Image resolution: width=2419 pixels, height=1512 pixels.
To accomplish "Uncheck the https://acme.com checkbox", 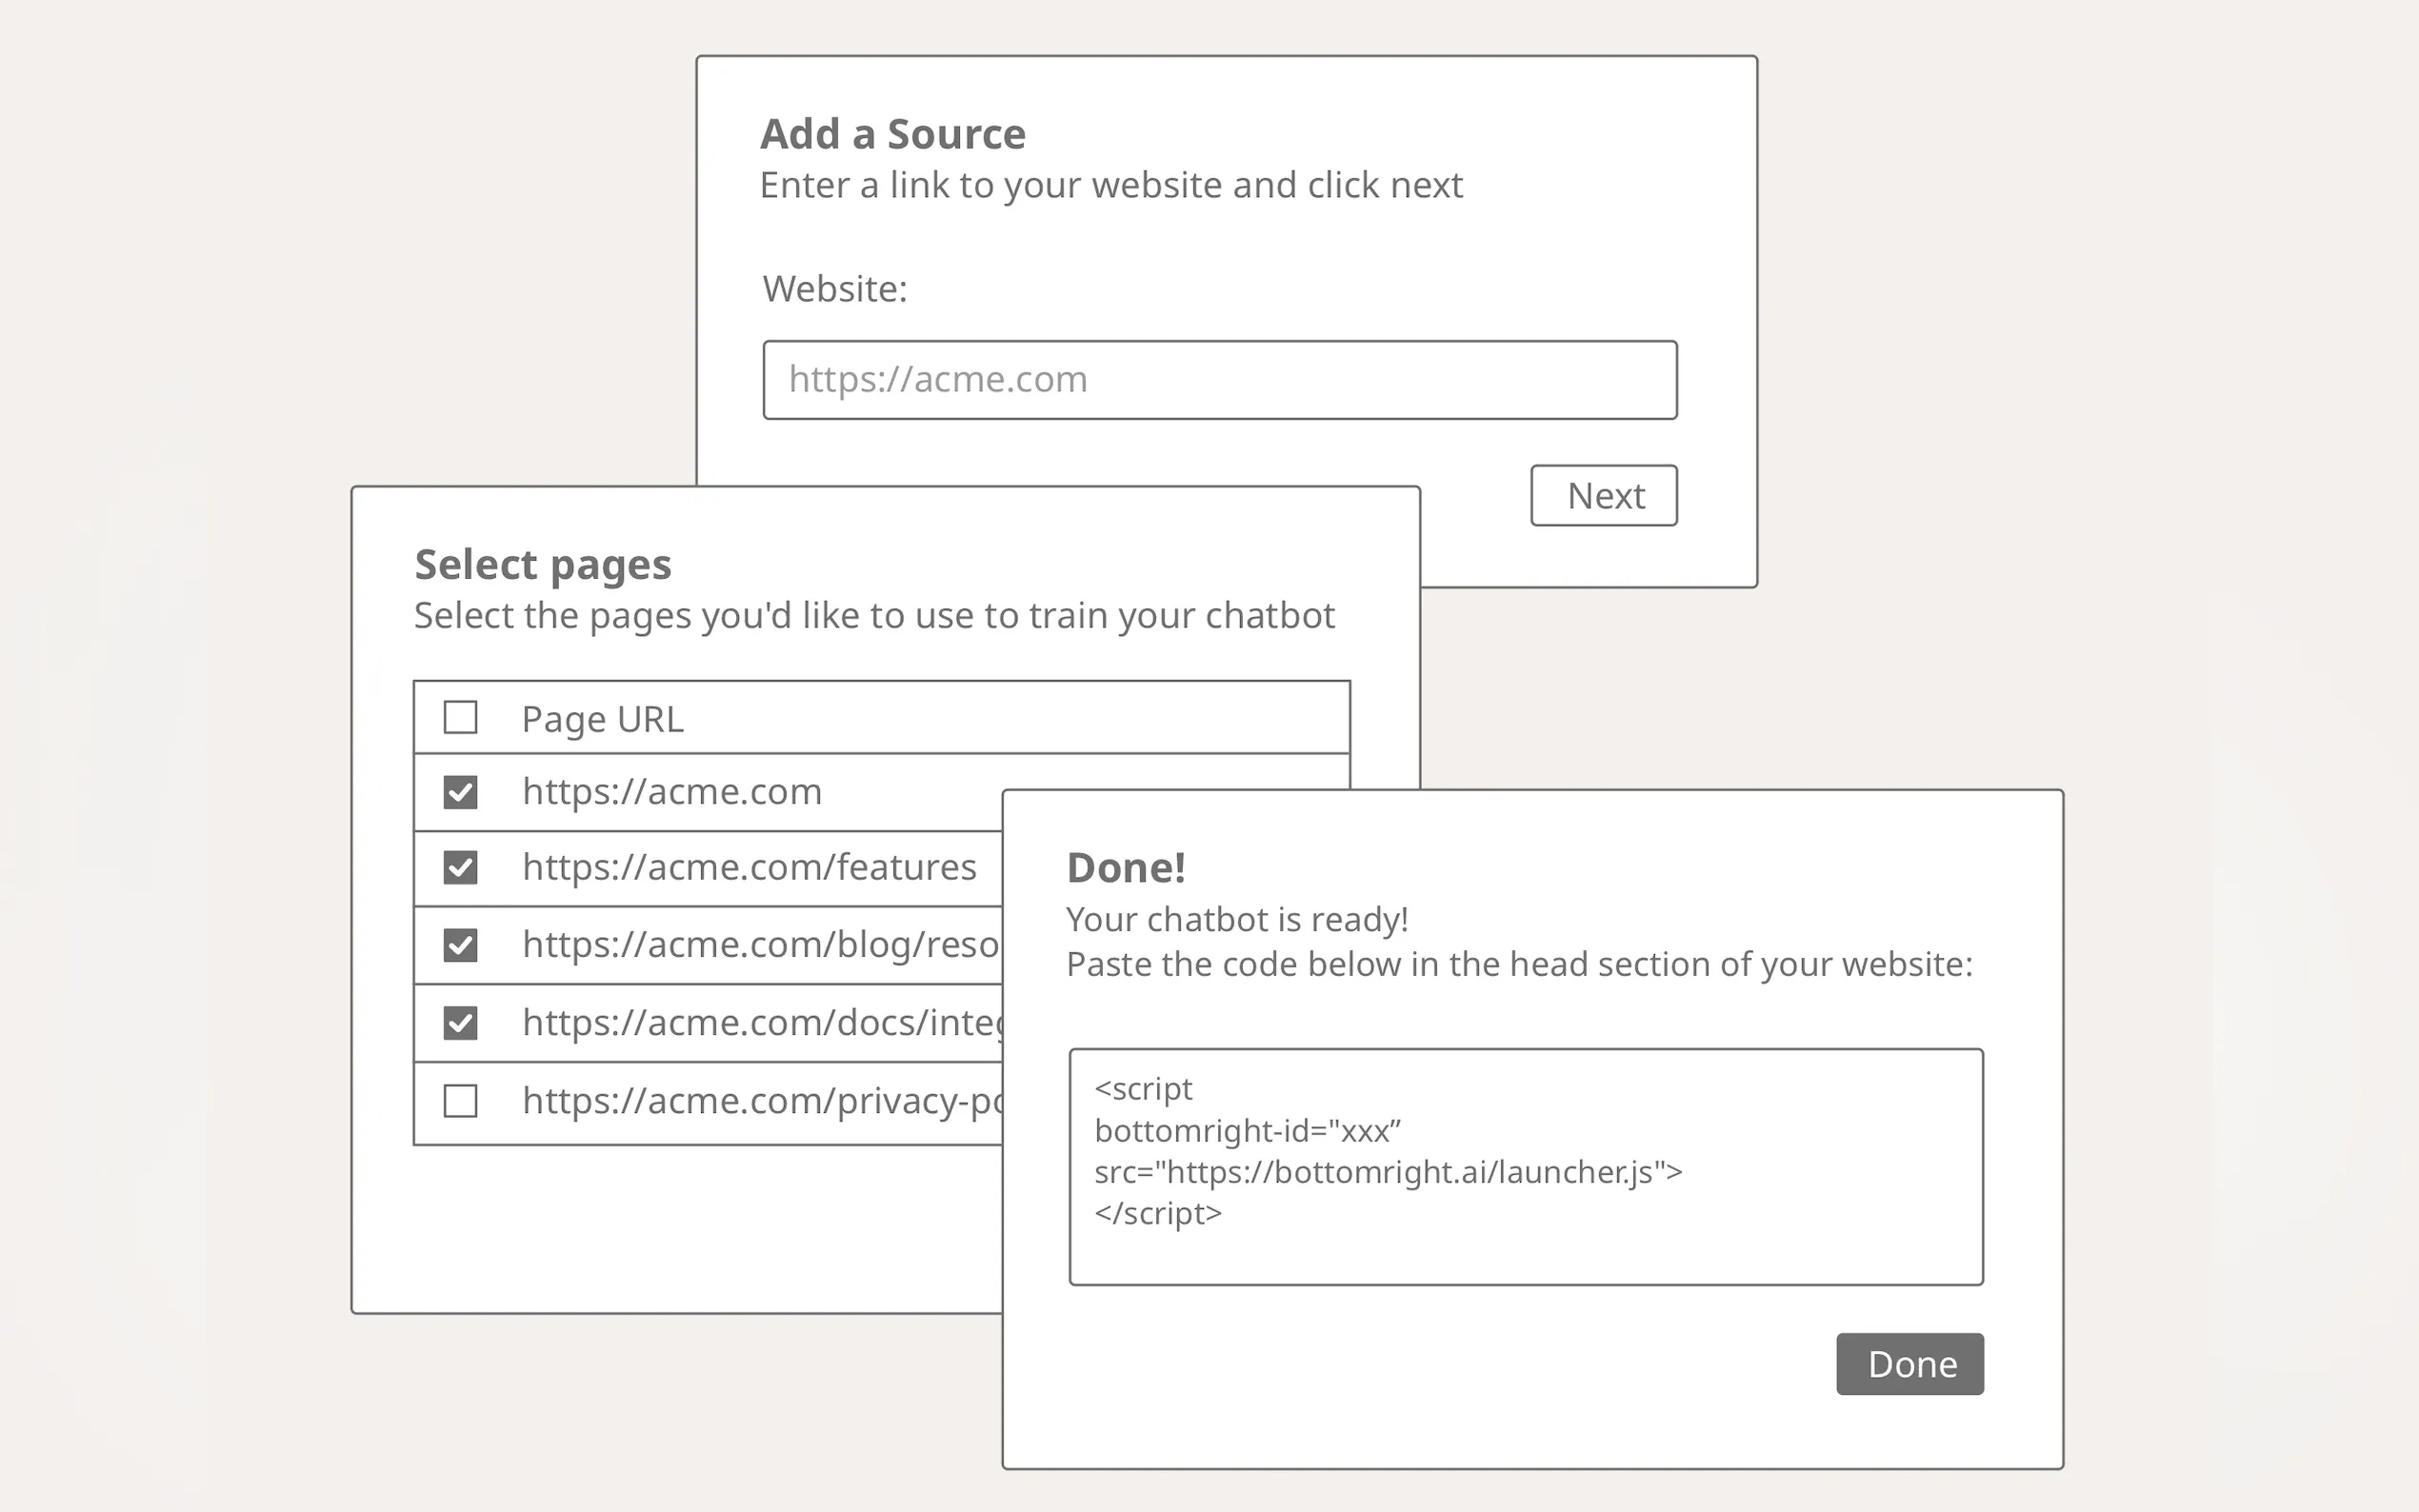I will click(x=460, y=792).
